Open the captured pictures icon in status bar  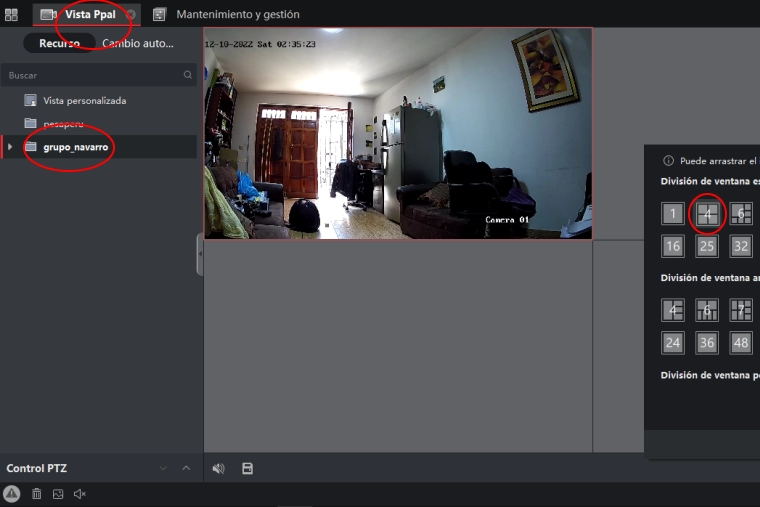(x=58, y=494)
